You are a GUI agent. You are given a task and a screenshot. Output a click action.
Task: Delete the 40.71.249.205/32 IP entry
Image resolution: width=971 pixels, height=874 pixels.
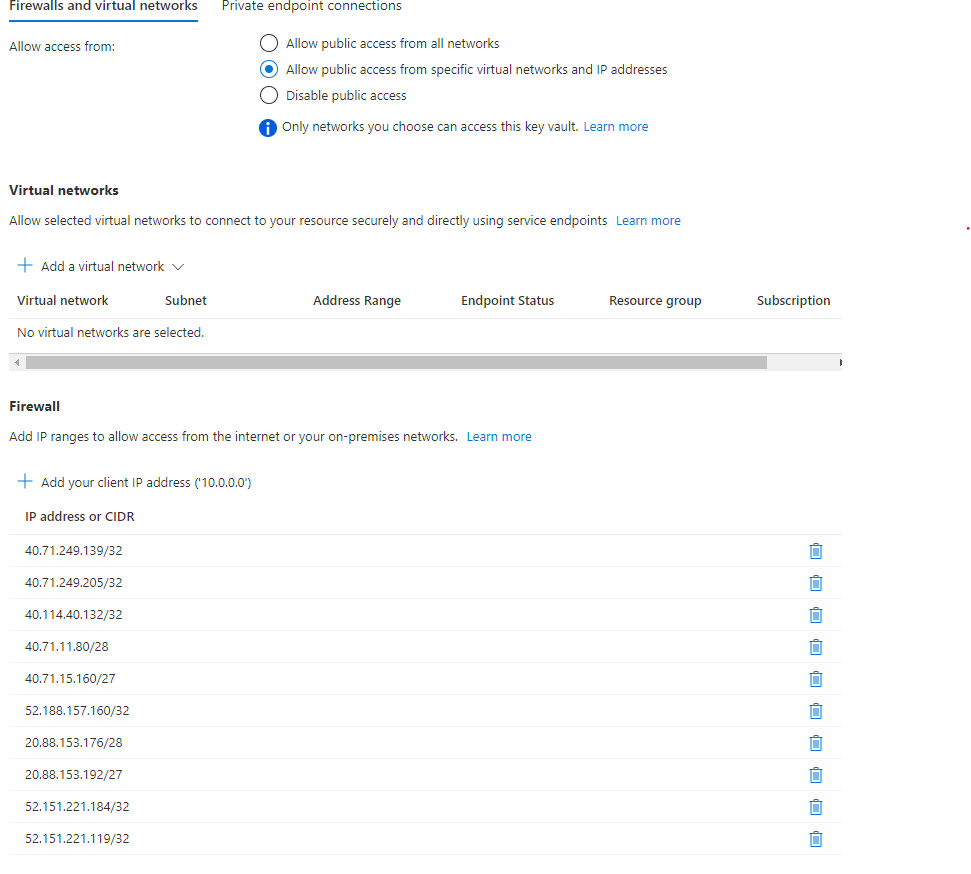click(x=815, y=583)
